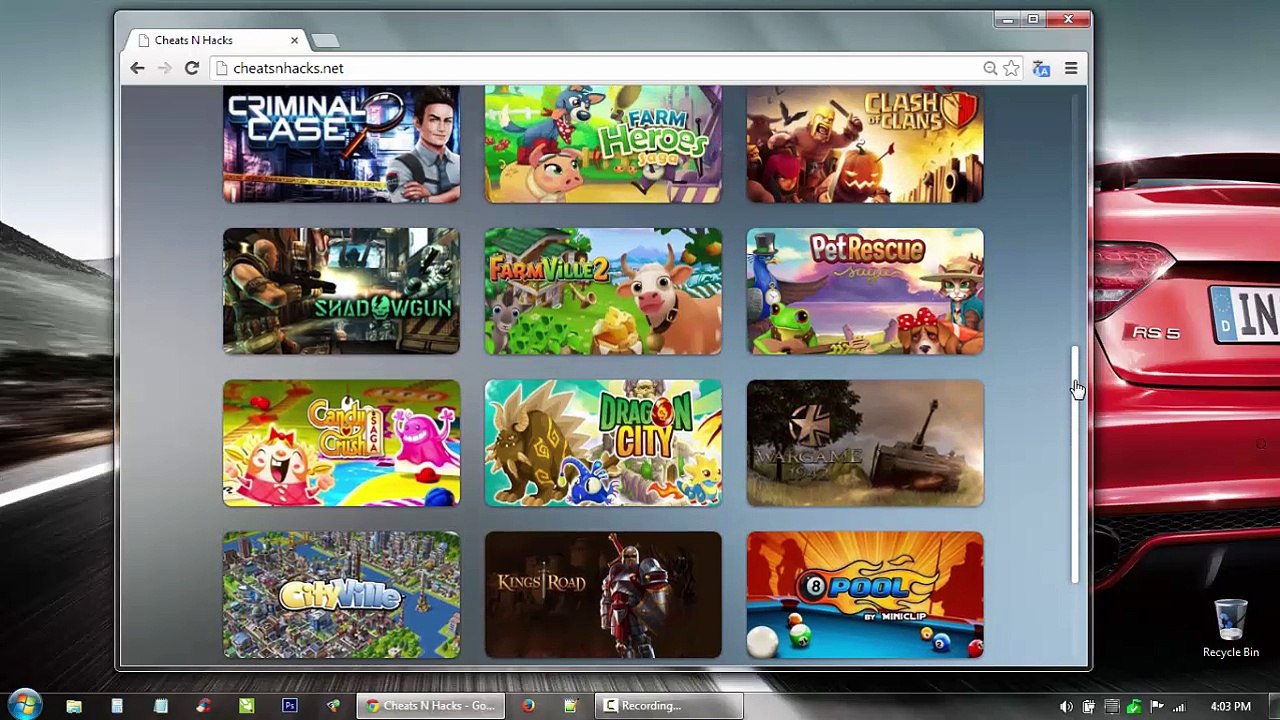Reload the cheatsnhacks.net page
1280x720 pixels.
pyautogui.click(x=192, y=68)
